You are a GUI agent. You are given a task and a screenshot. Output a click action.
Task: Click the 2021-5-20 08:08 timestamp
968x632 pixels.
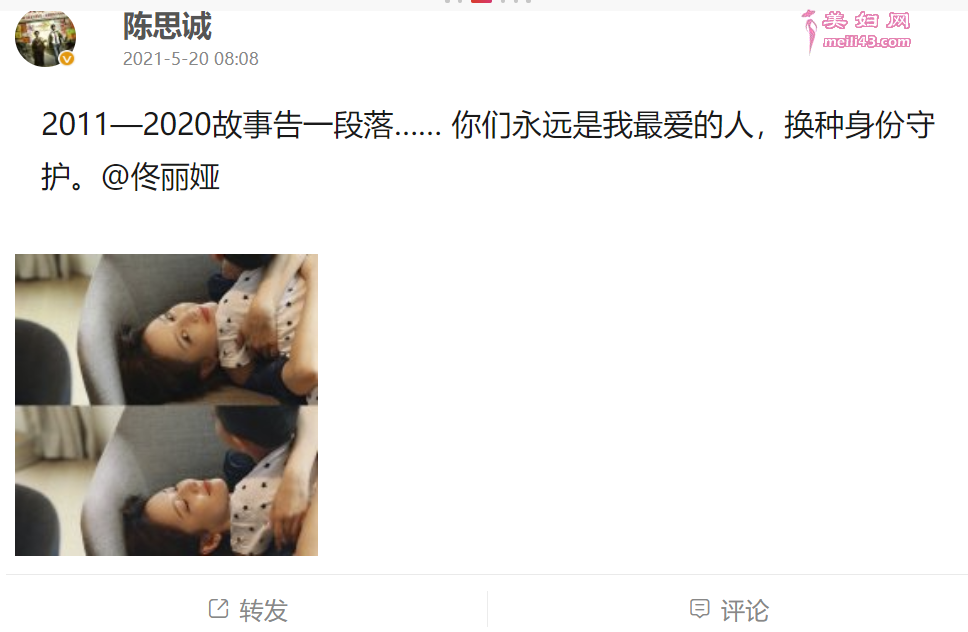click(x=191, y=59)
